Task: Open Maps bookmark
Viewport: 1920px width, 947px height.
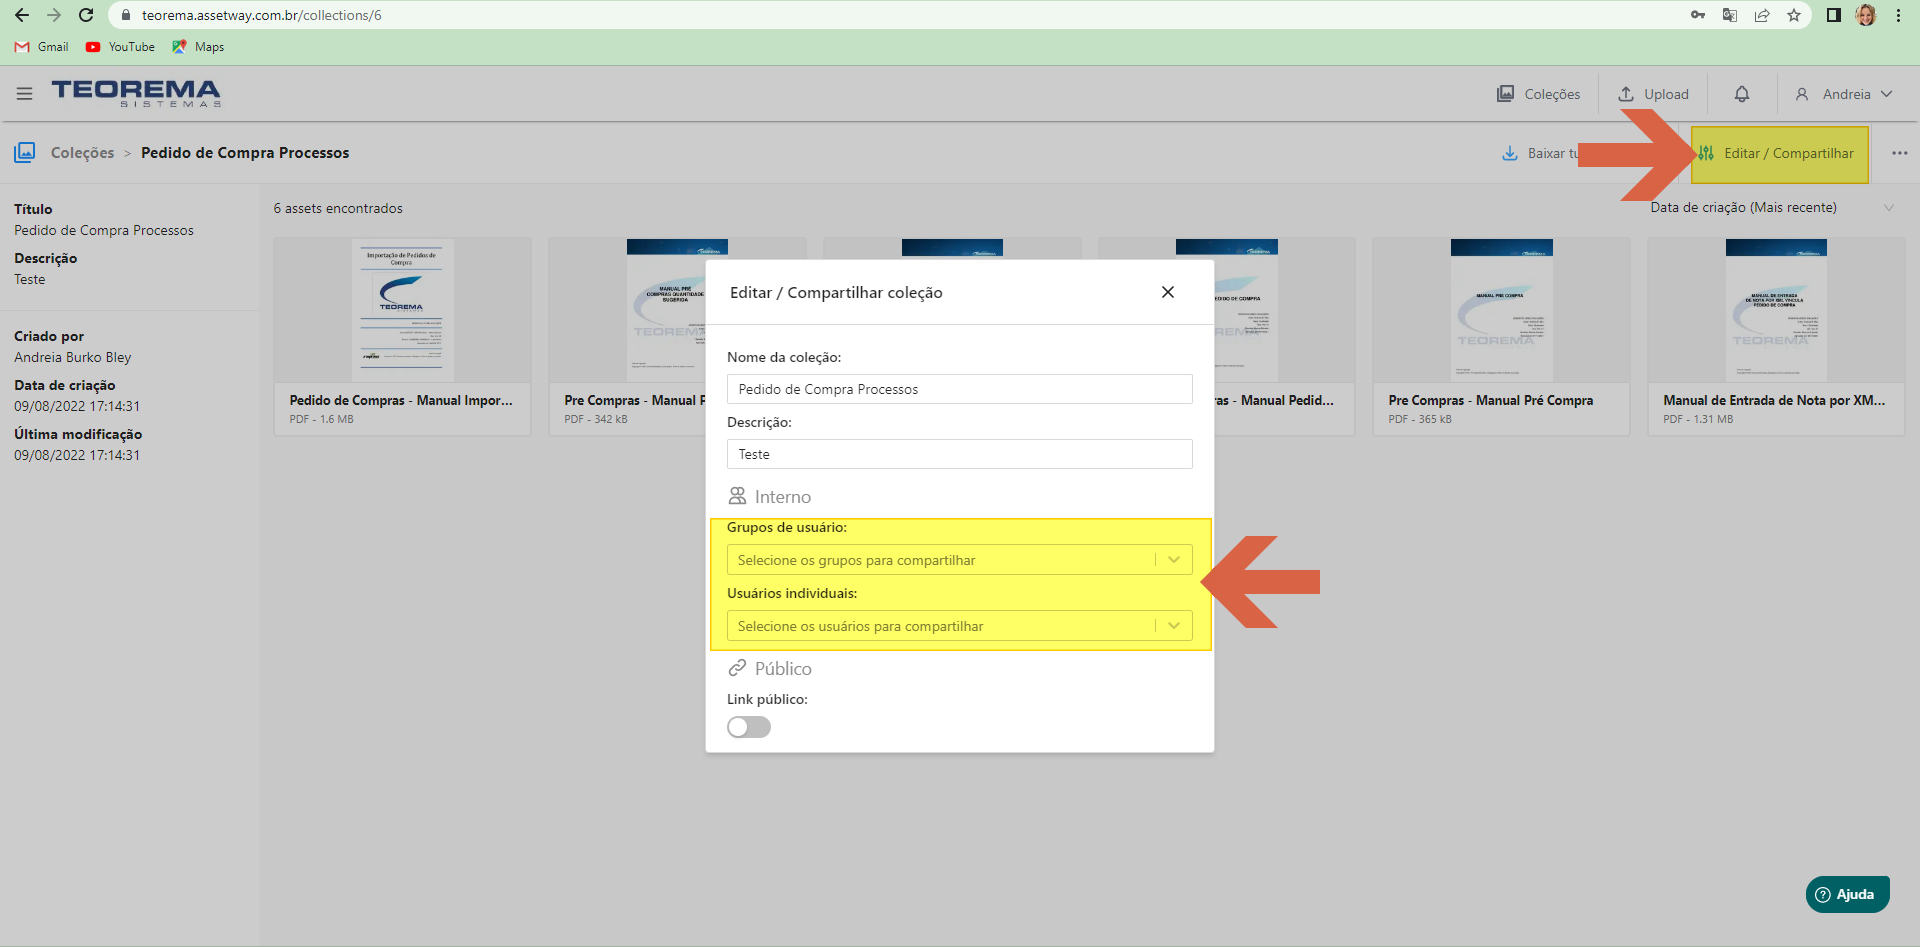Action: coord(198,47)
